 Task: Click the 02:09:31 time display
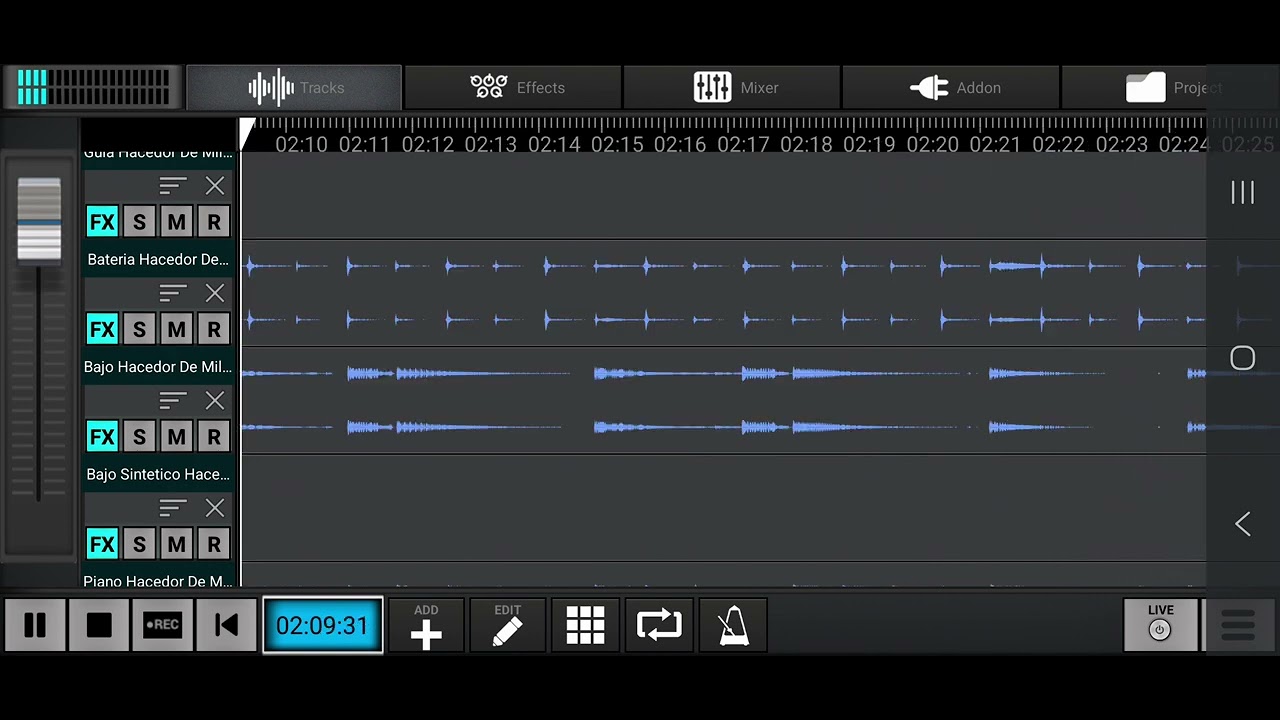click(322, 625)
